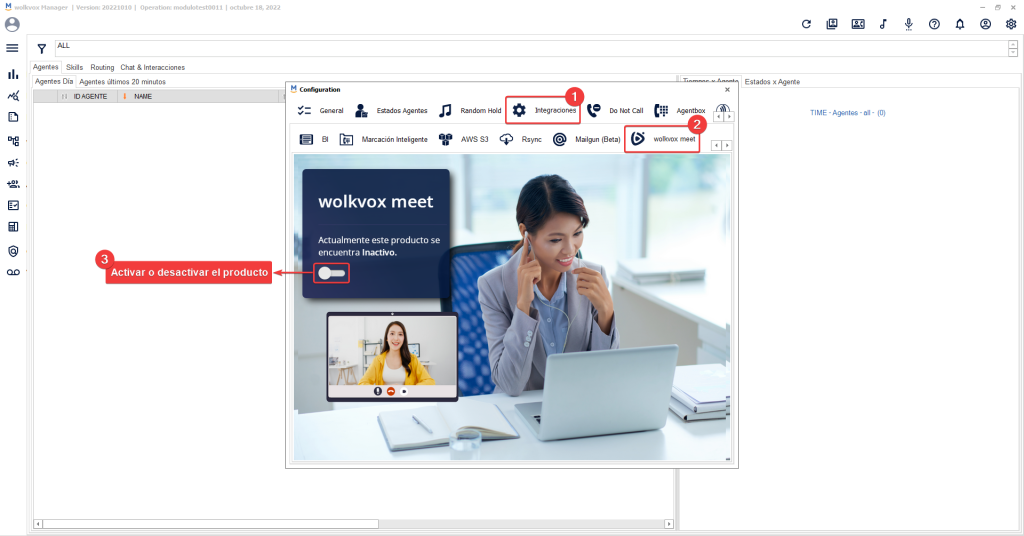Open the calculator sidebar icon
1024x536 pixels.
coord(13,227)
